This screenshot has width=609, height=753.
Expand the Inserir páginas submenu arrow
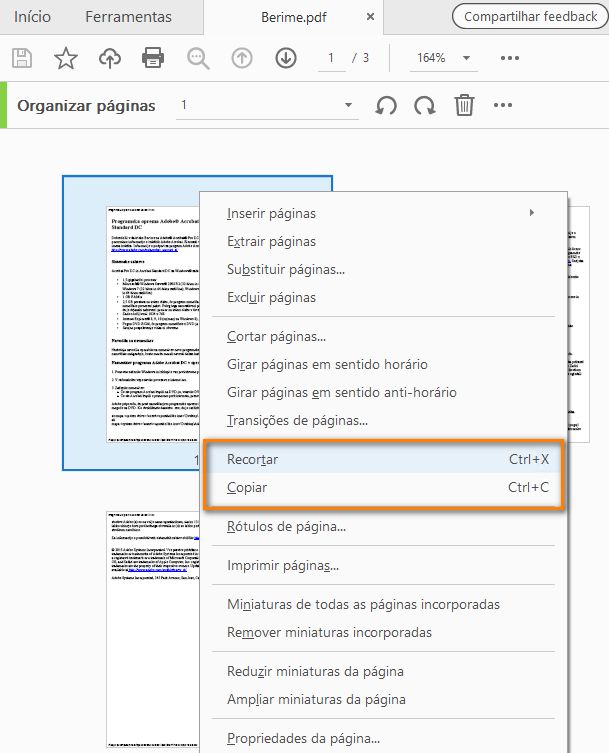click(532, 213)
